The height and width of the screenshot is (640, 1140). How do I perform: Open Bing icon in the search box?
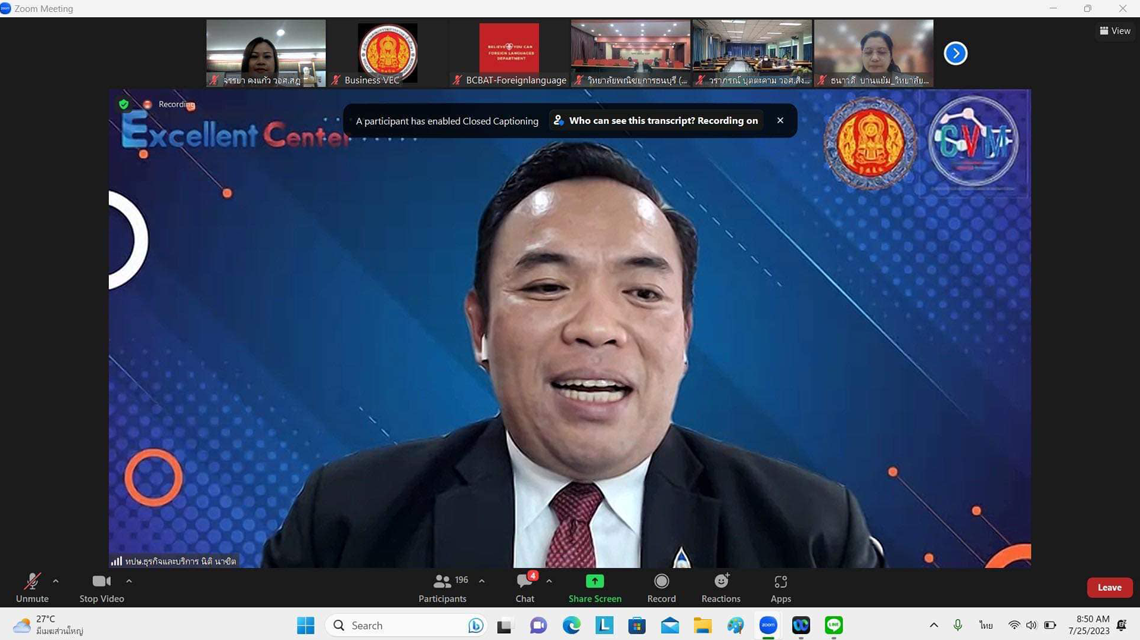(x=475, y=625)
